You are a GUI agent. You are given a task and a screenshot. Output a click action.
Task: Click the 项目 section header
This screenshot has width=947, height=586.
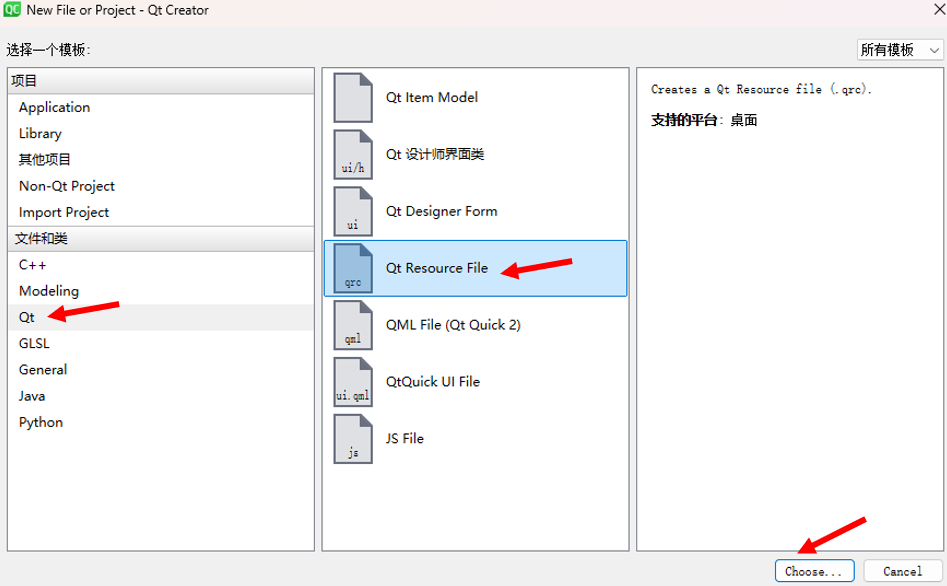coord(161,81)
